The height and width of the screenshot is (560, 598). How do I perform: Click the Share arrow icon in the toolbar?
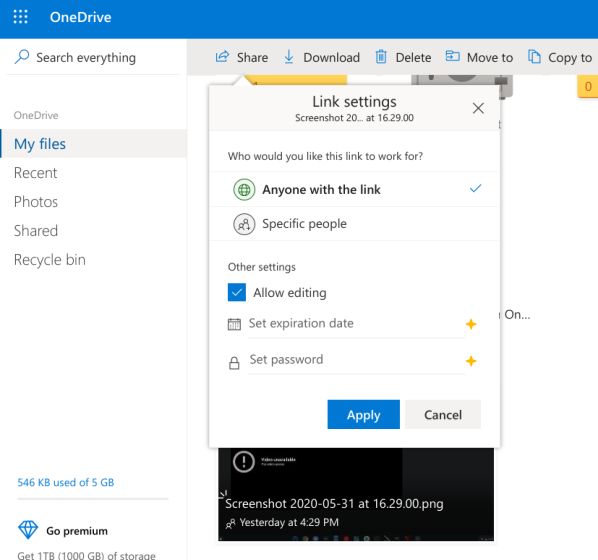222,57
